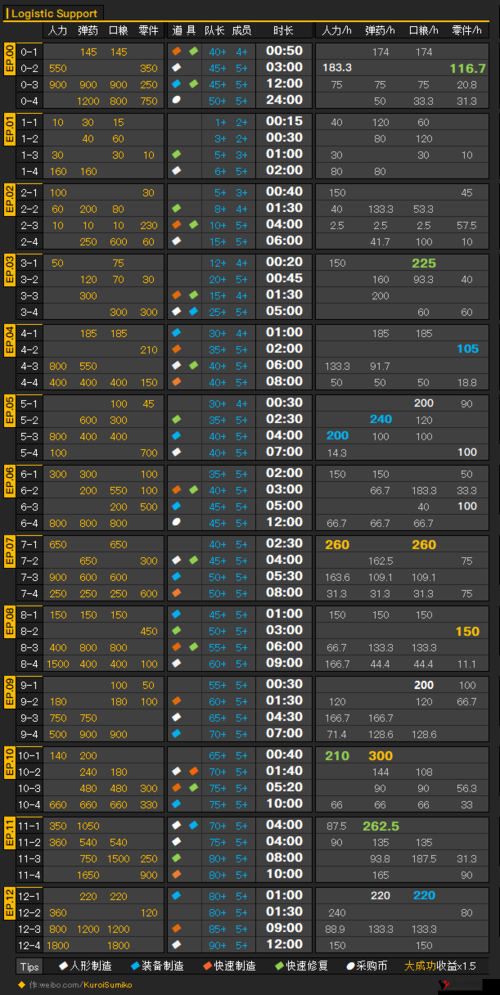
Task: Click the 时长 column header
Action: 283,30
